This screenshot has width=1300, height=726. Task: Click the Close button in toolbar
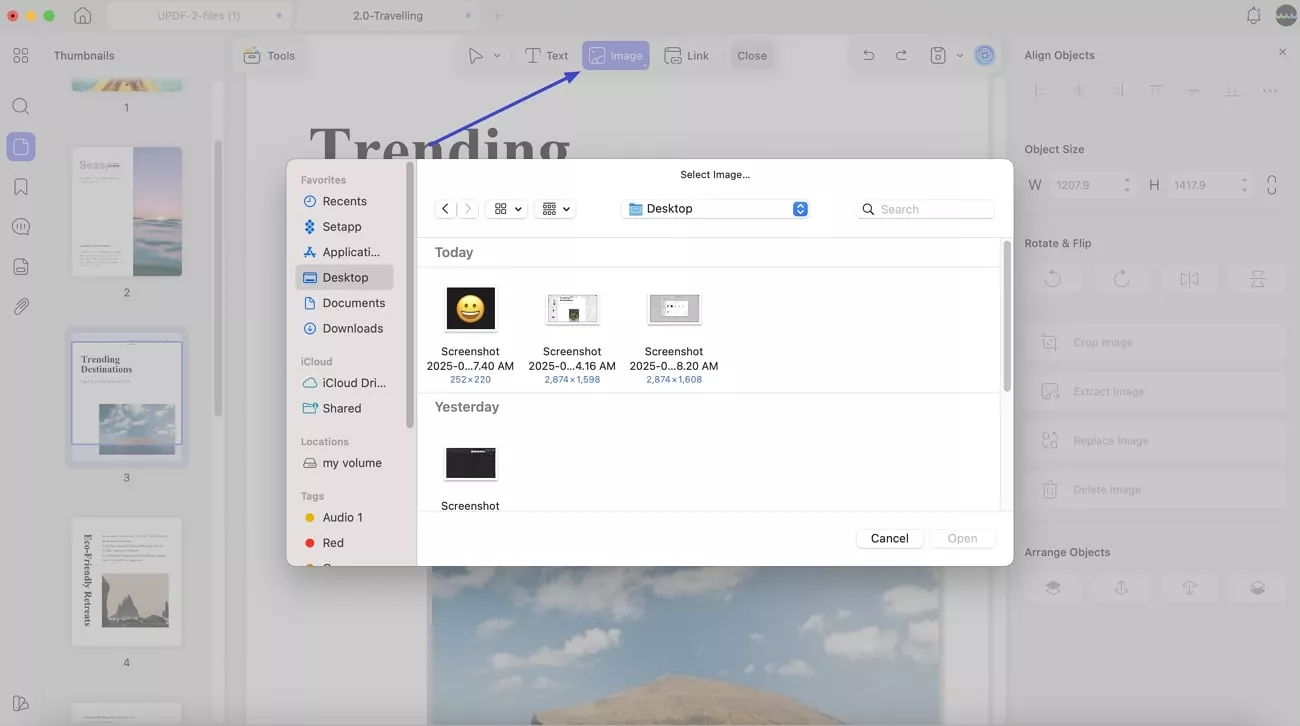coord(751,56)
